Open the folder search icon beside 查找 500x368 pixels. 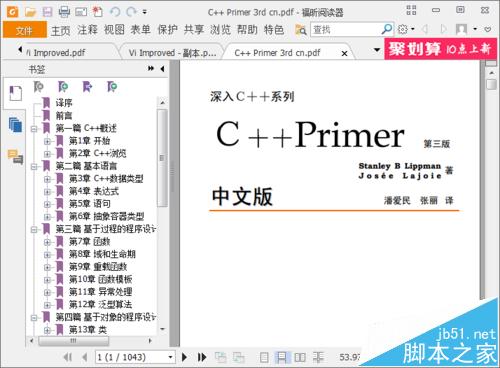301,30
